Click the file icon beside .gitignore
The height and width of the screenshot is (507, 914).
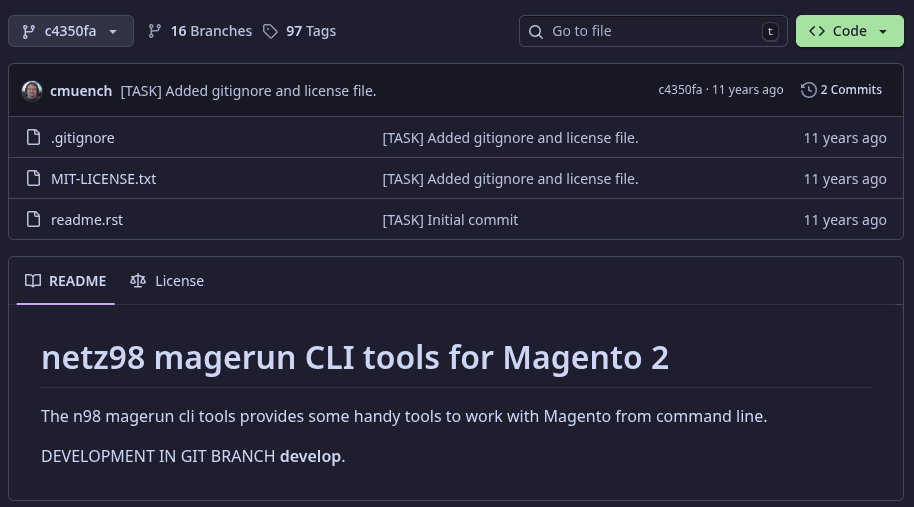[33, 138]
